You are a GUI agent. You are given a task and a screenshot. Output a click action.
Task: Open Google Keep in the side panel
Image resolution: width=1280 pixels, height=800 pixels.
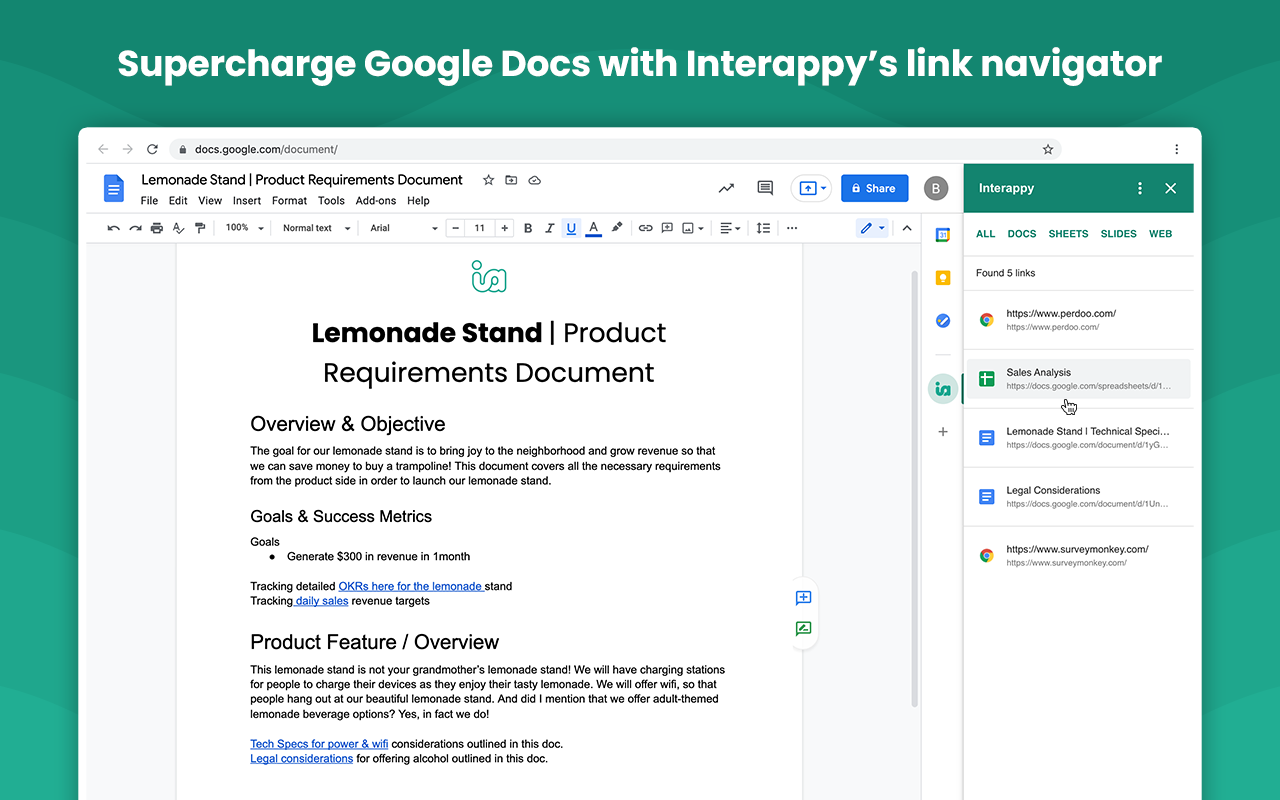pyautogui.click(x=942, y=278)
